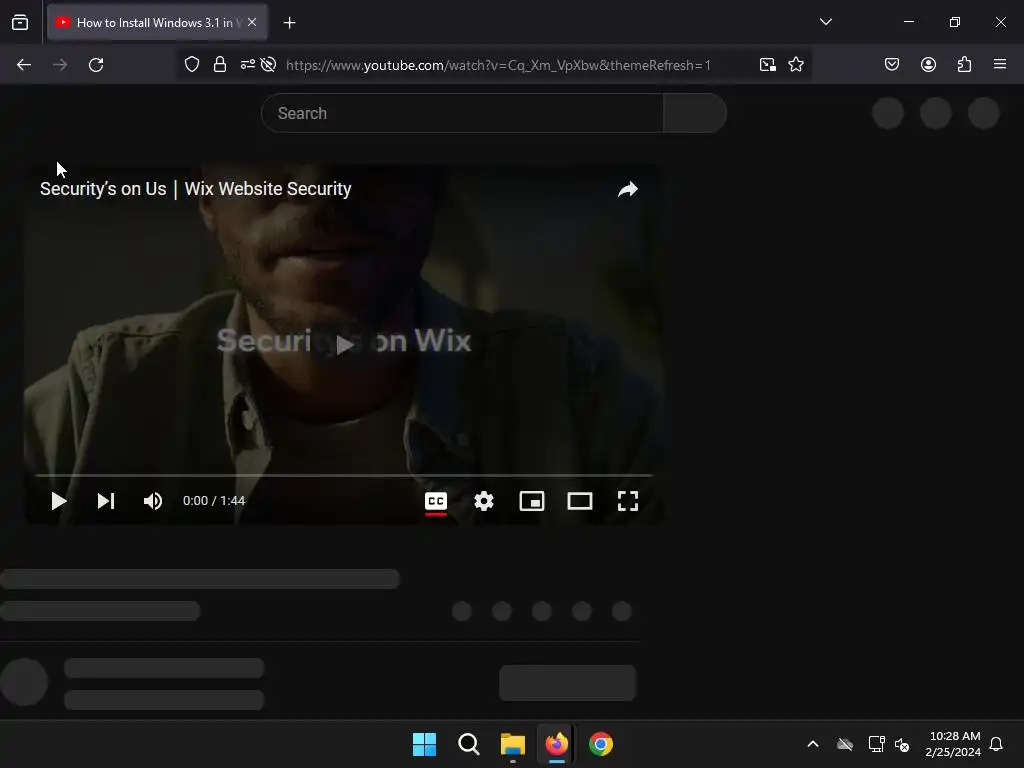Launch Google Chrome from taskbar
Screen dimensions: 1024x768
point(601,744)
